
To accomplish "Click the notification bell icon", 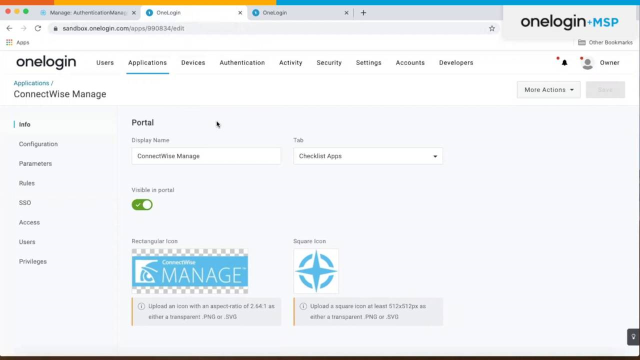I will (x=564, y=63).
